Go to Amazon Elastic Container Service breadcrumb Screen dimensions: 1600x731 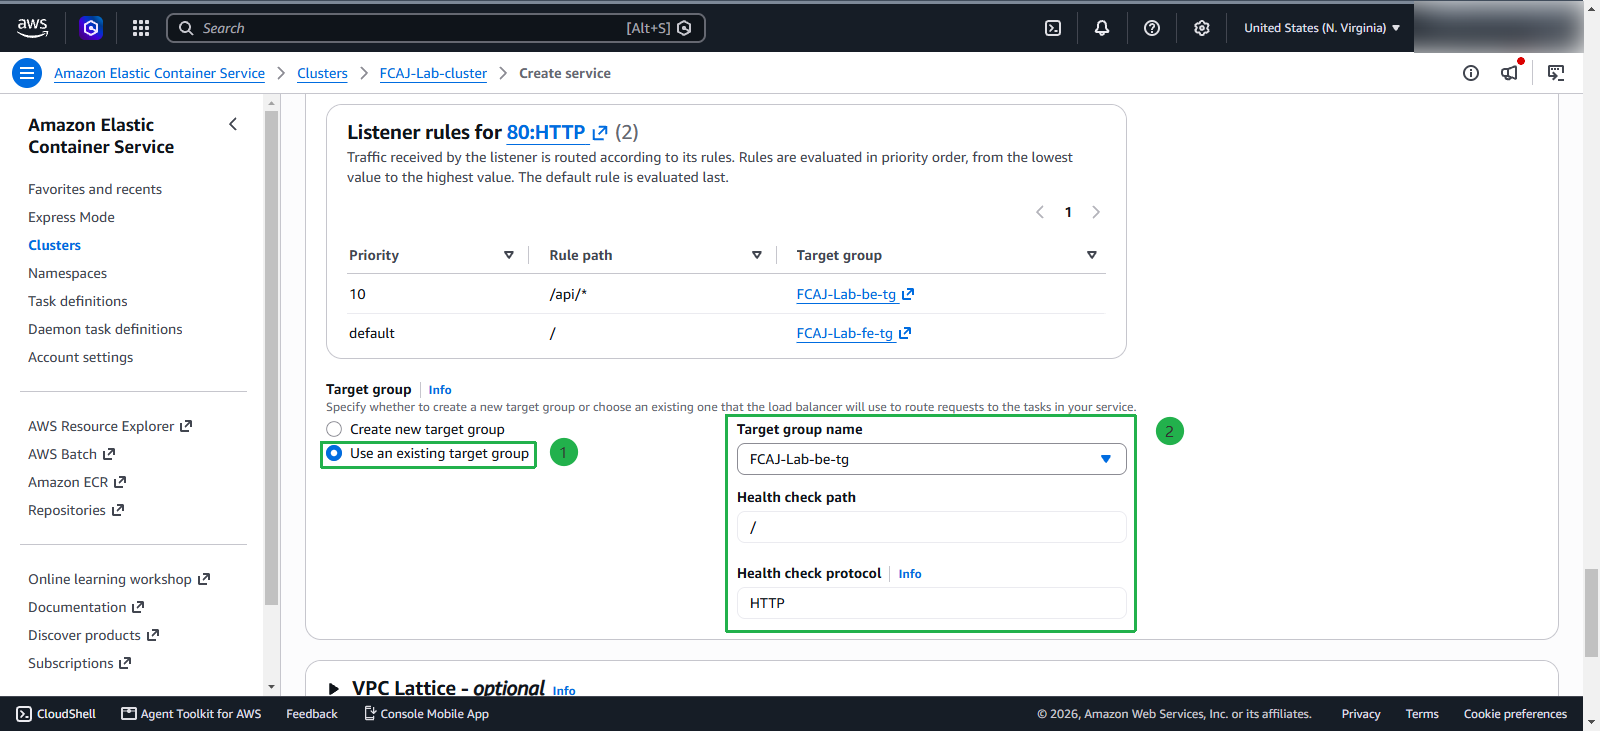click(159, 73)
